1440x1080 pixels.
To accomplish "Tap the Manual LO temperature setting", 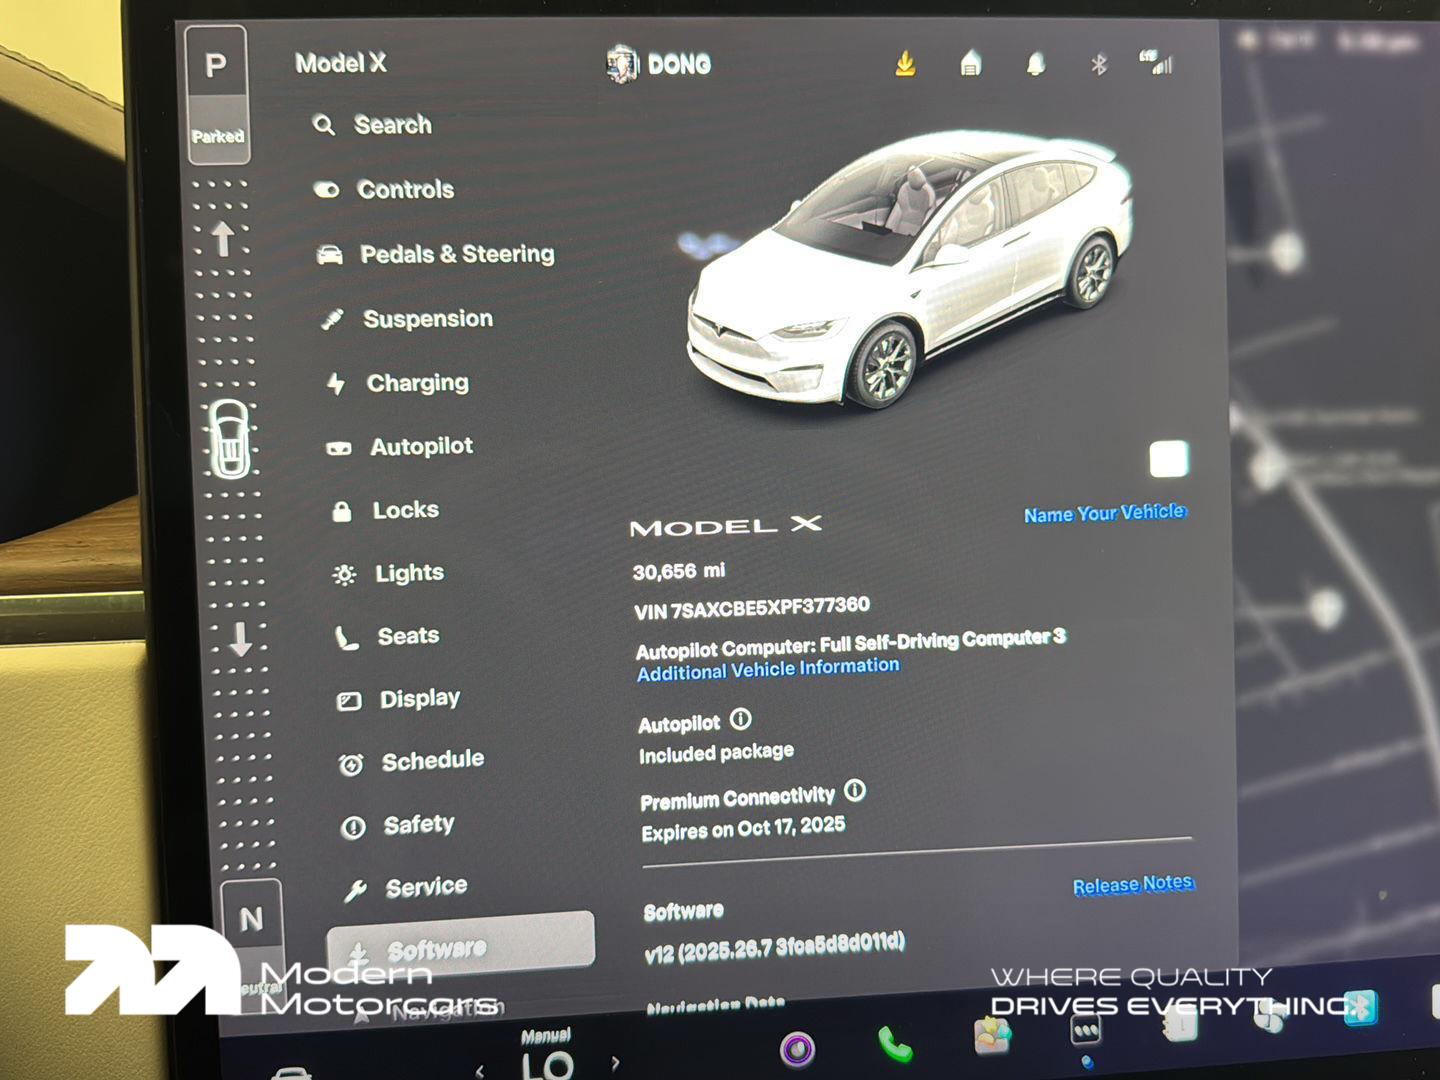I will (547, 1054).
